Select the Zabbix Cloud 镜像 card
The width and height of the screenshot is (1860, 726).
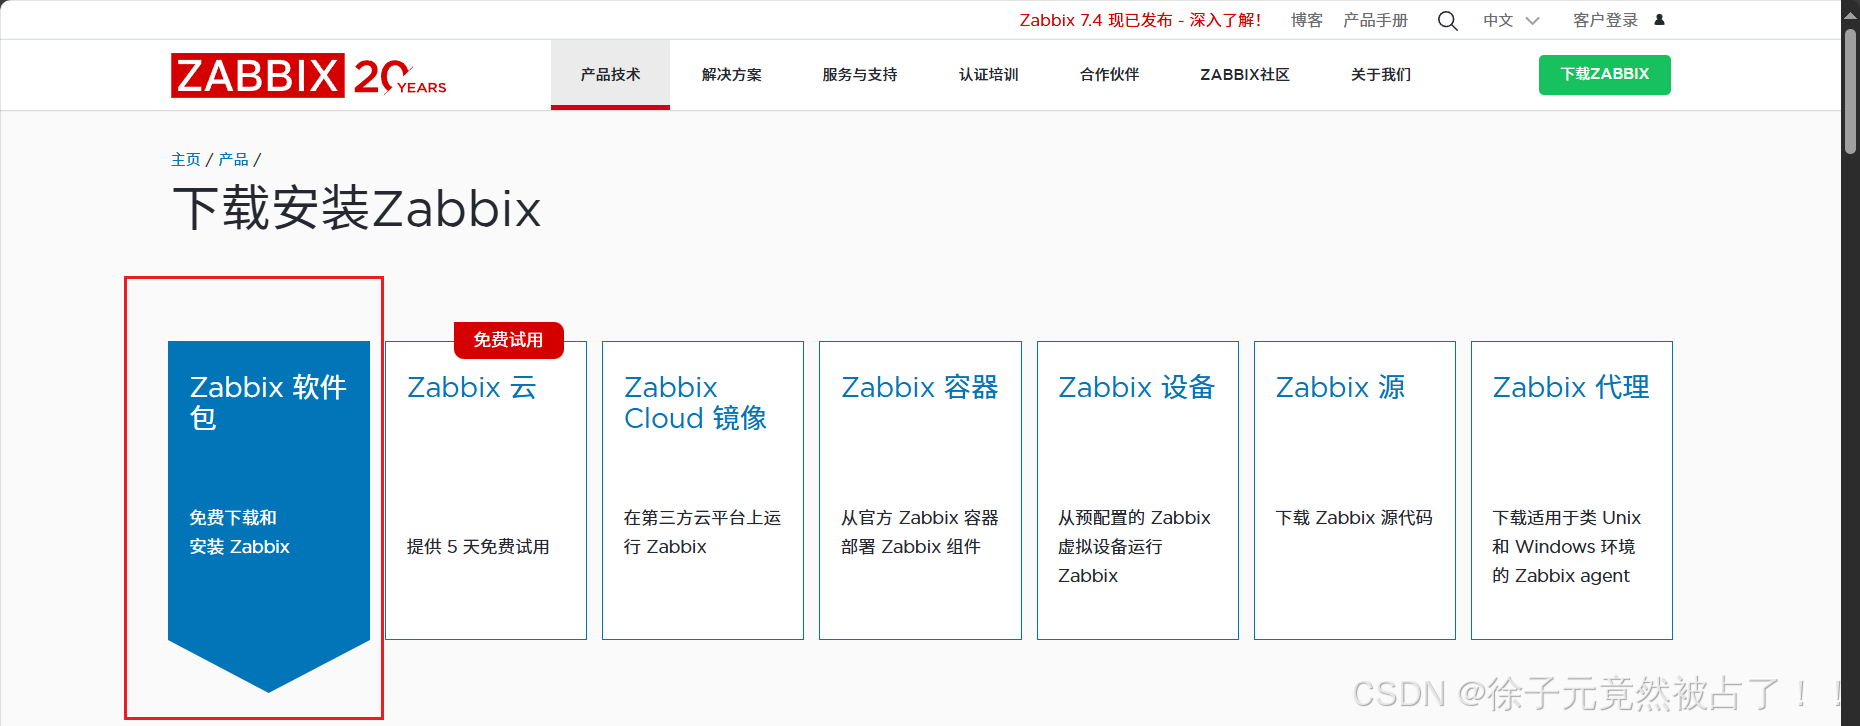click(703, 490)
